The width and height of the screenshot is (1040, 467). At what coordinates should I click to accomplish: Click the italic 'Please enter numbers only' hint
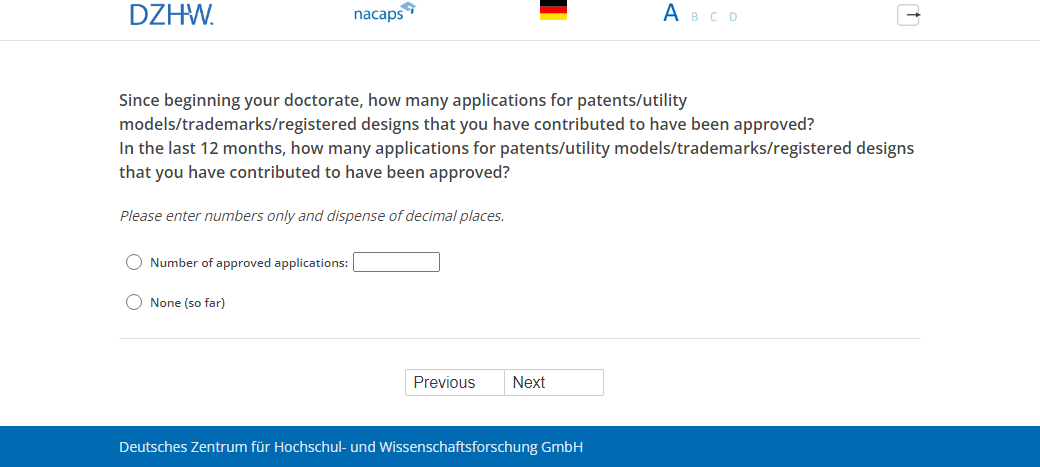point(311,216)
